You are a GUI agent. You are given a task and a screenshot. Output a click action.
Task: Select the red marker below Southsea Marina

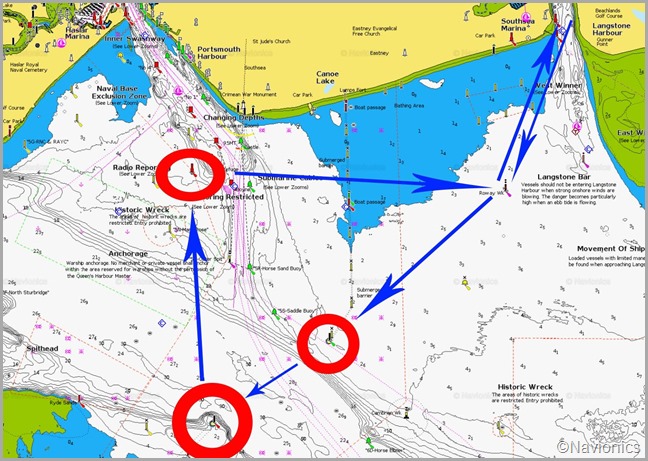click(x=512, y=39)
